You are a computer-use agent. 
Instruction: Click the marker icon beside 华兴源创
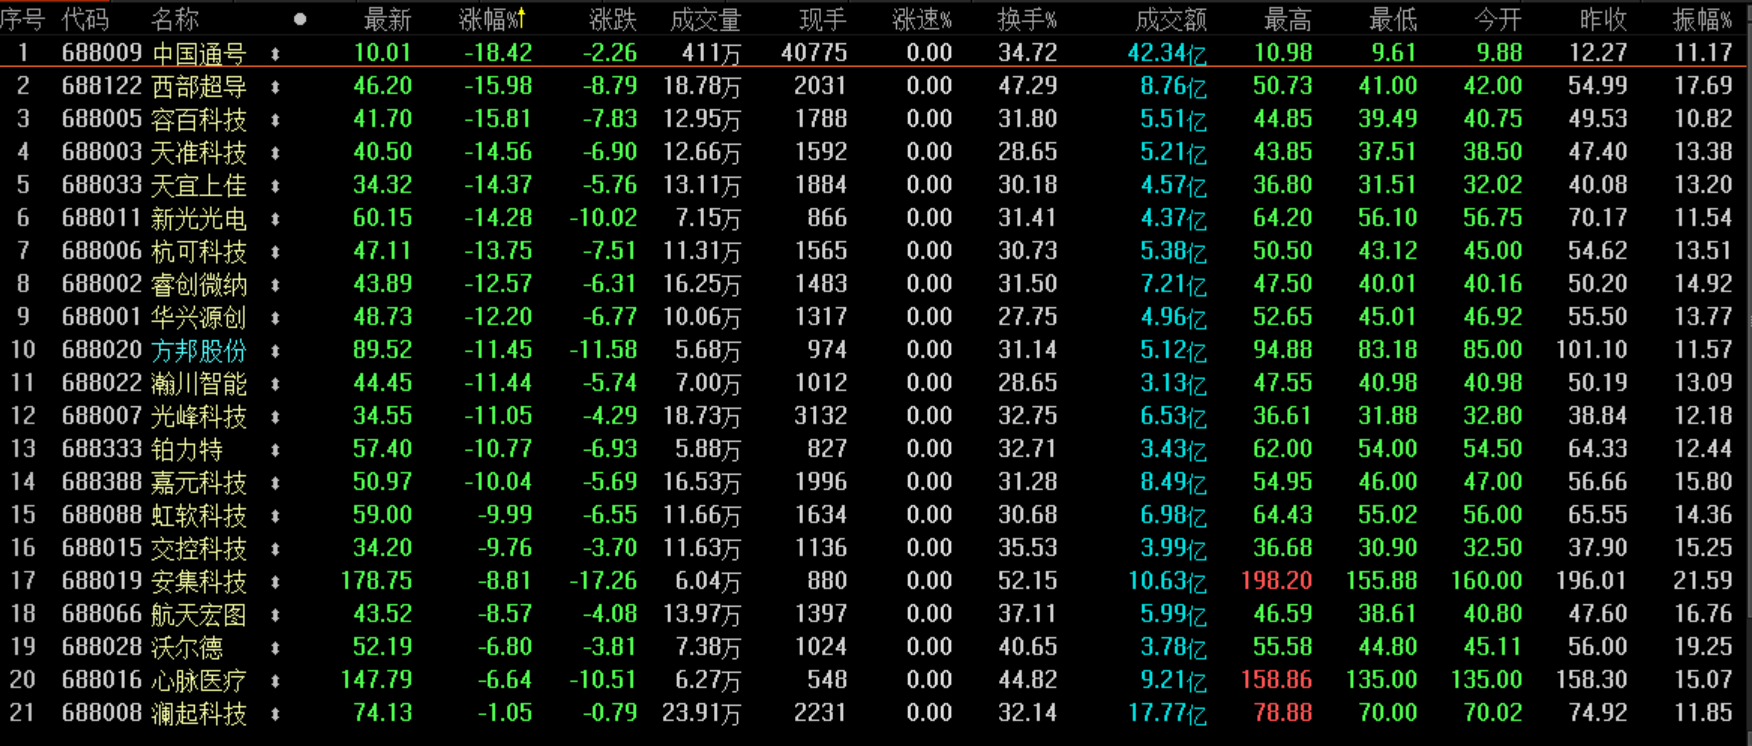tap(275, 318)
